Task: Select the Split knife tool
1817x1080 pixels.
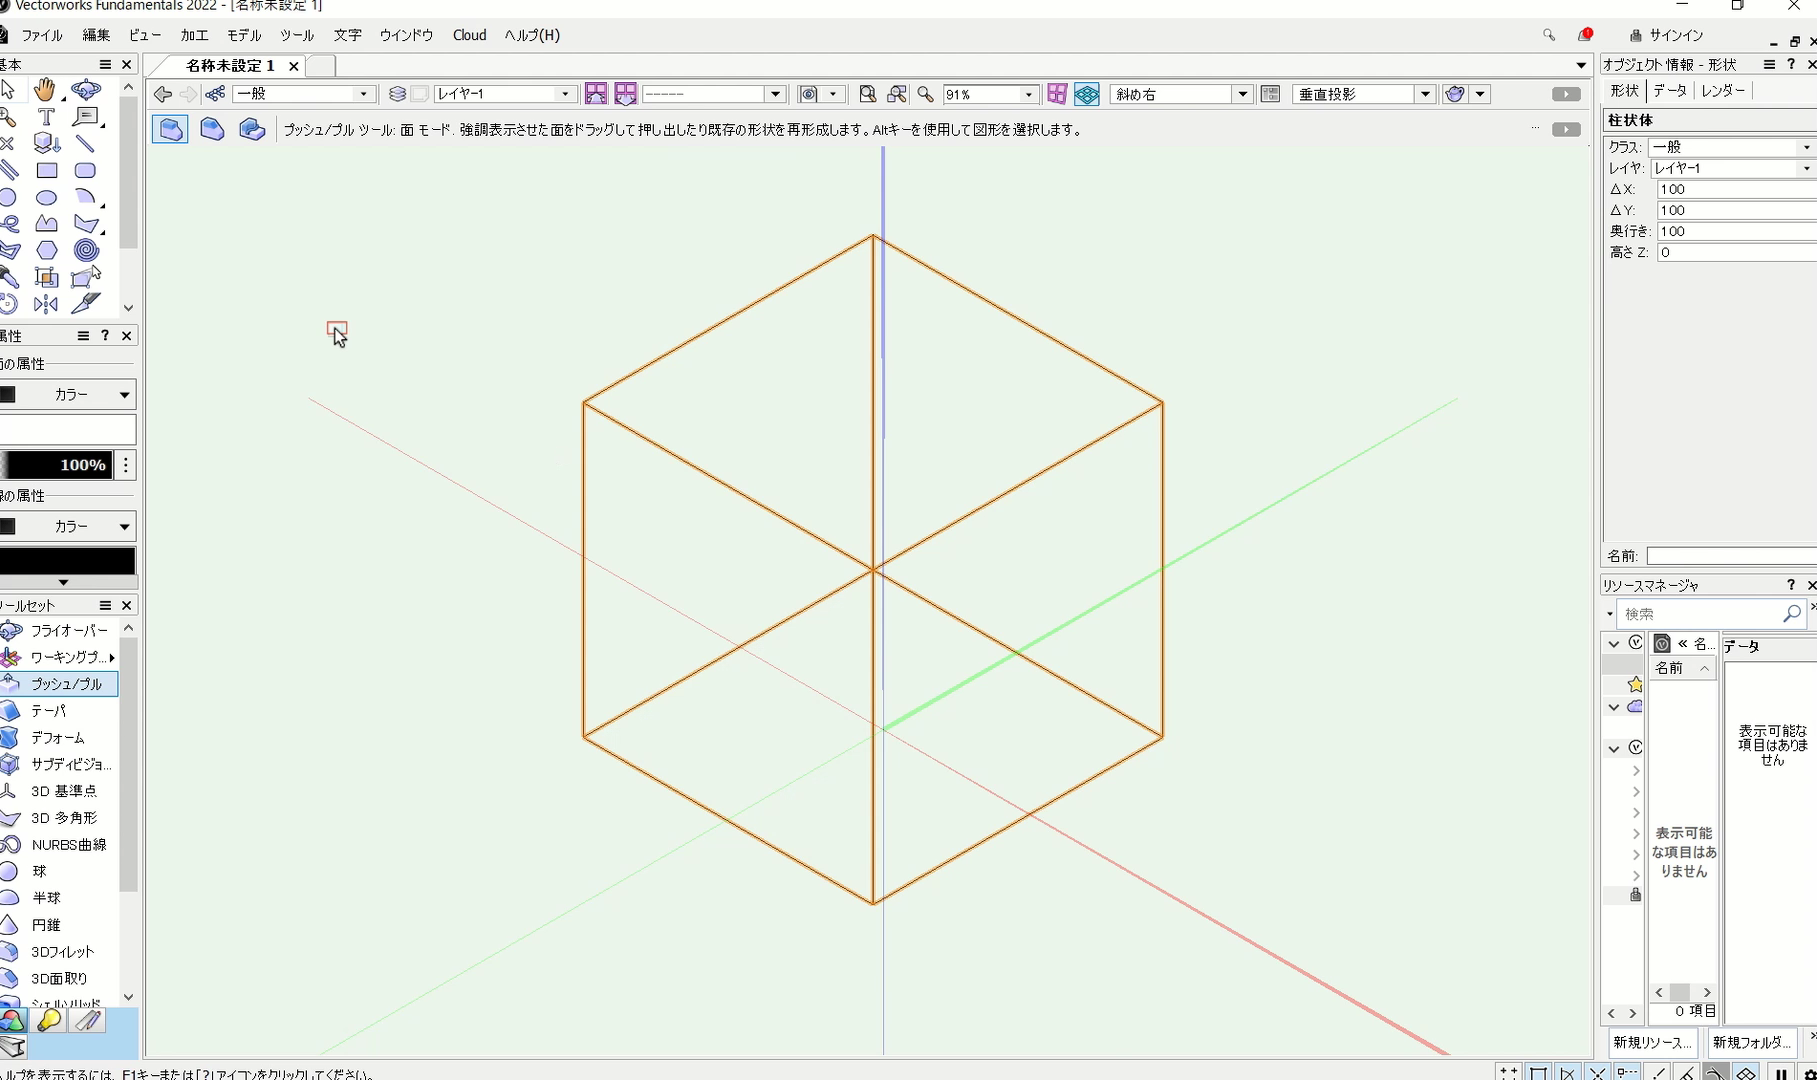Action: click(86, 303)
